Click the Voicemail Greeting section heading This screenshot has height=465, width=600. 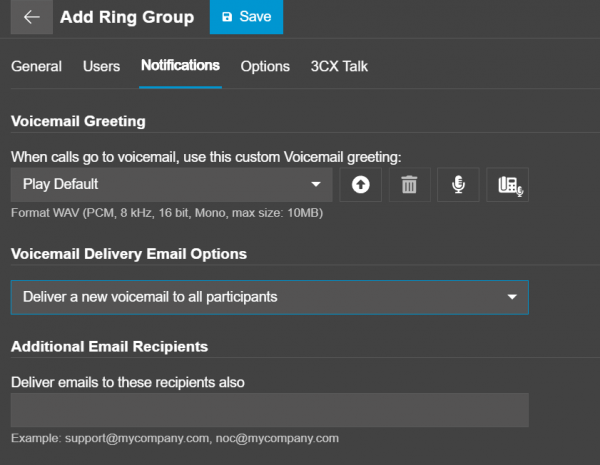[78, 121]
